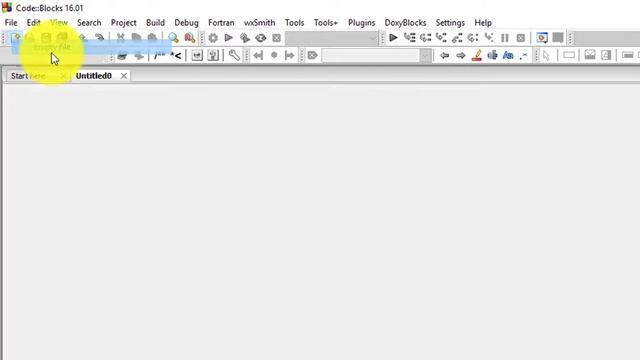Click the Next instruction debug icon
This screenshot has width=640, height=360.
coord(473,38)
